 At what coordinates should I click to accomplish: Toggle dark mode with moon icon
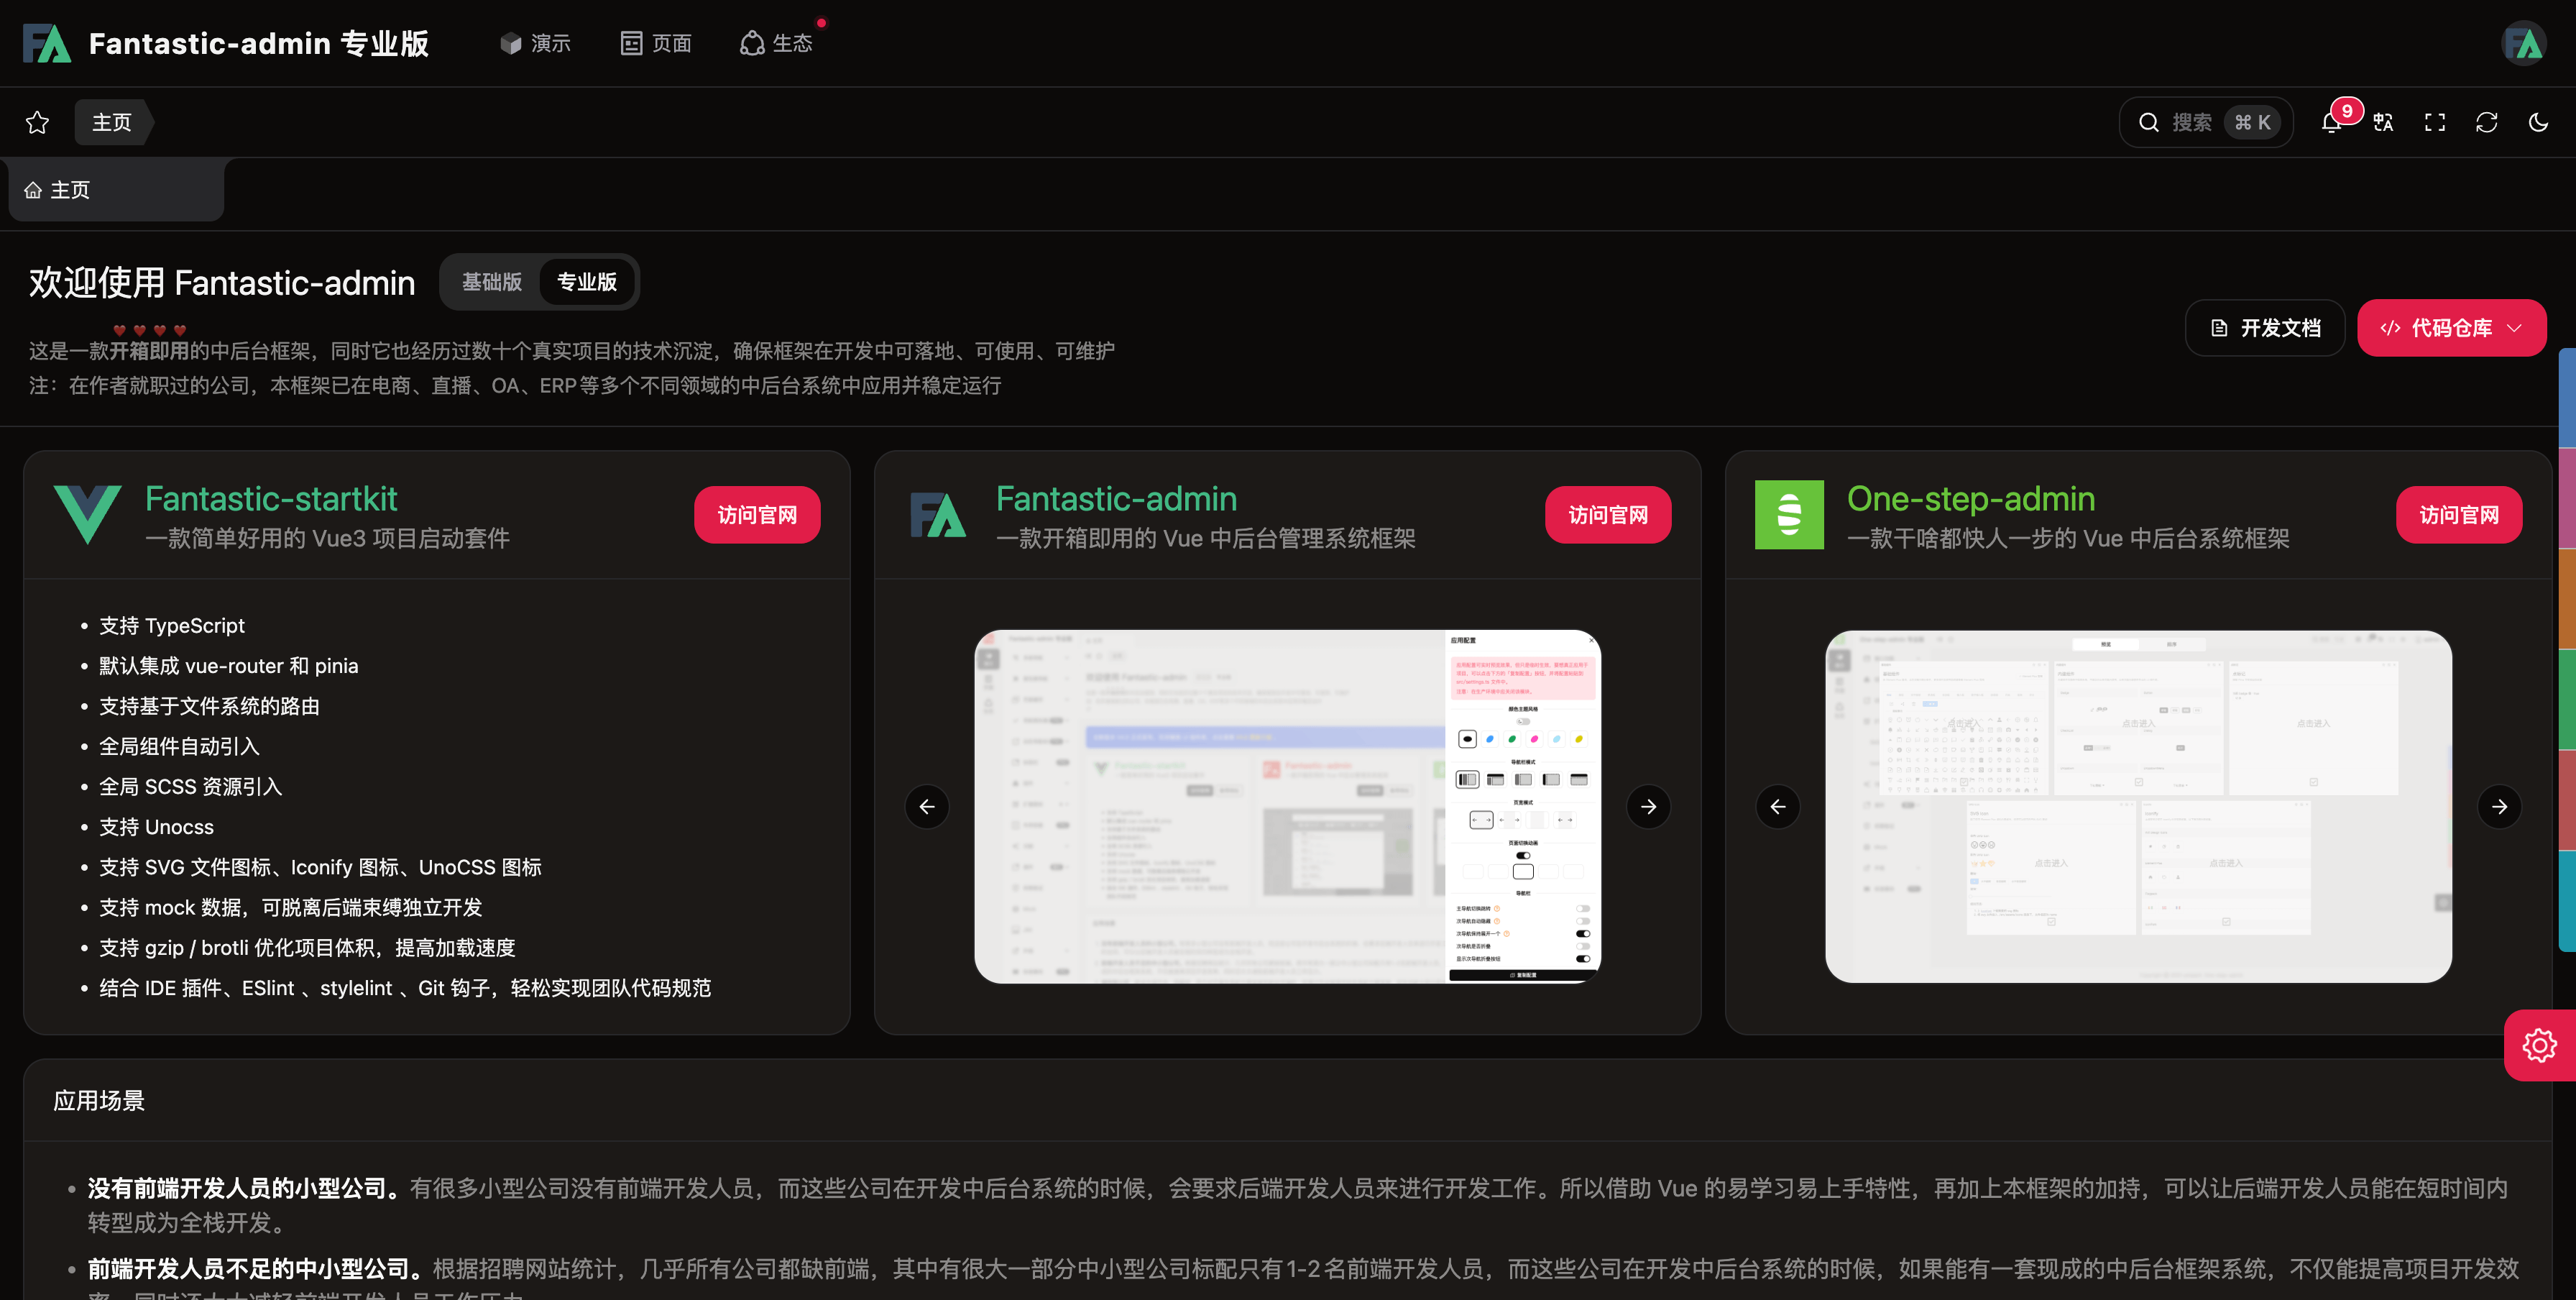coord(2538,122)
